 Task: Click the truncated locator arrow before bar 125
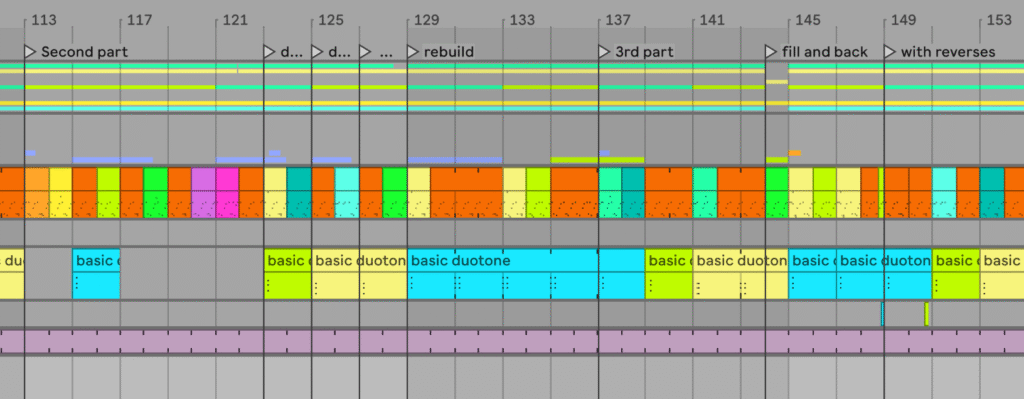(x=270, y=52)
